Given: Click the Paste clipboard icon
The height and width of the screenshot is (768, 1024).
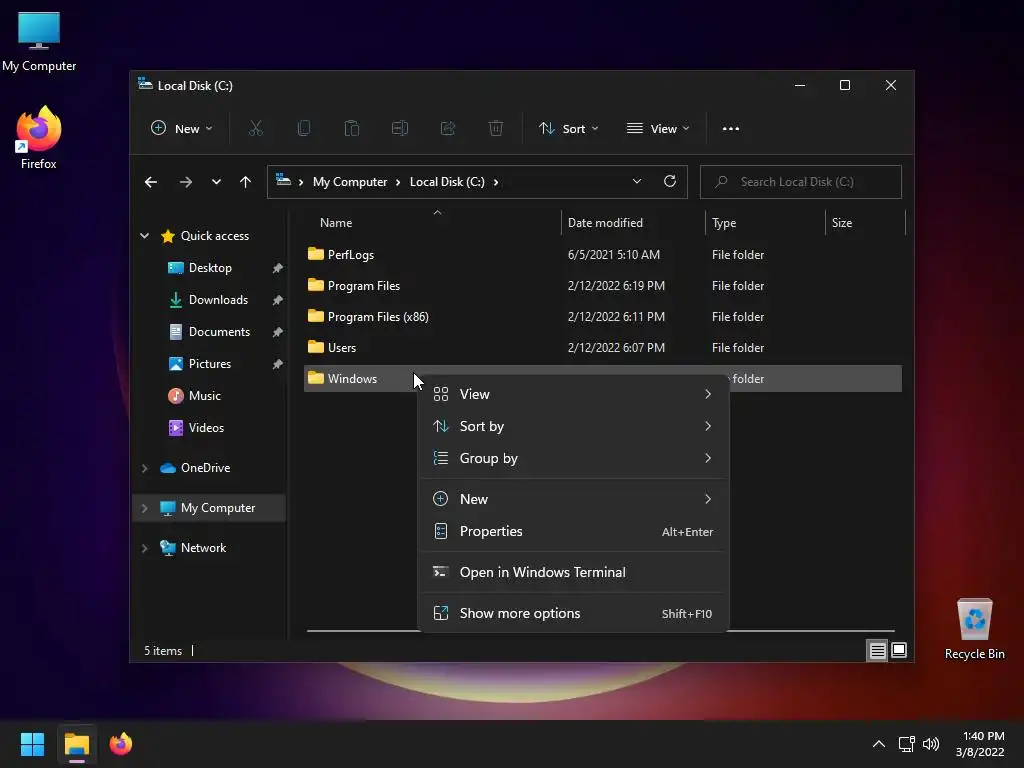Looking at the screenshot, I should 352,129.
